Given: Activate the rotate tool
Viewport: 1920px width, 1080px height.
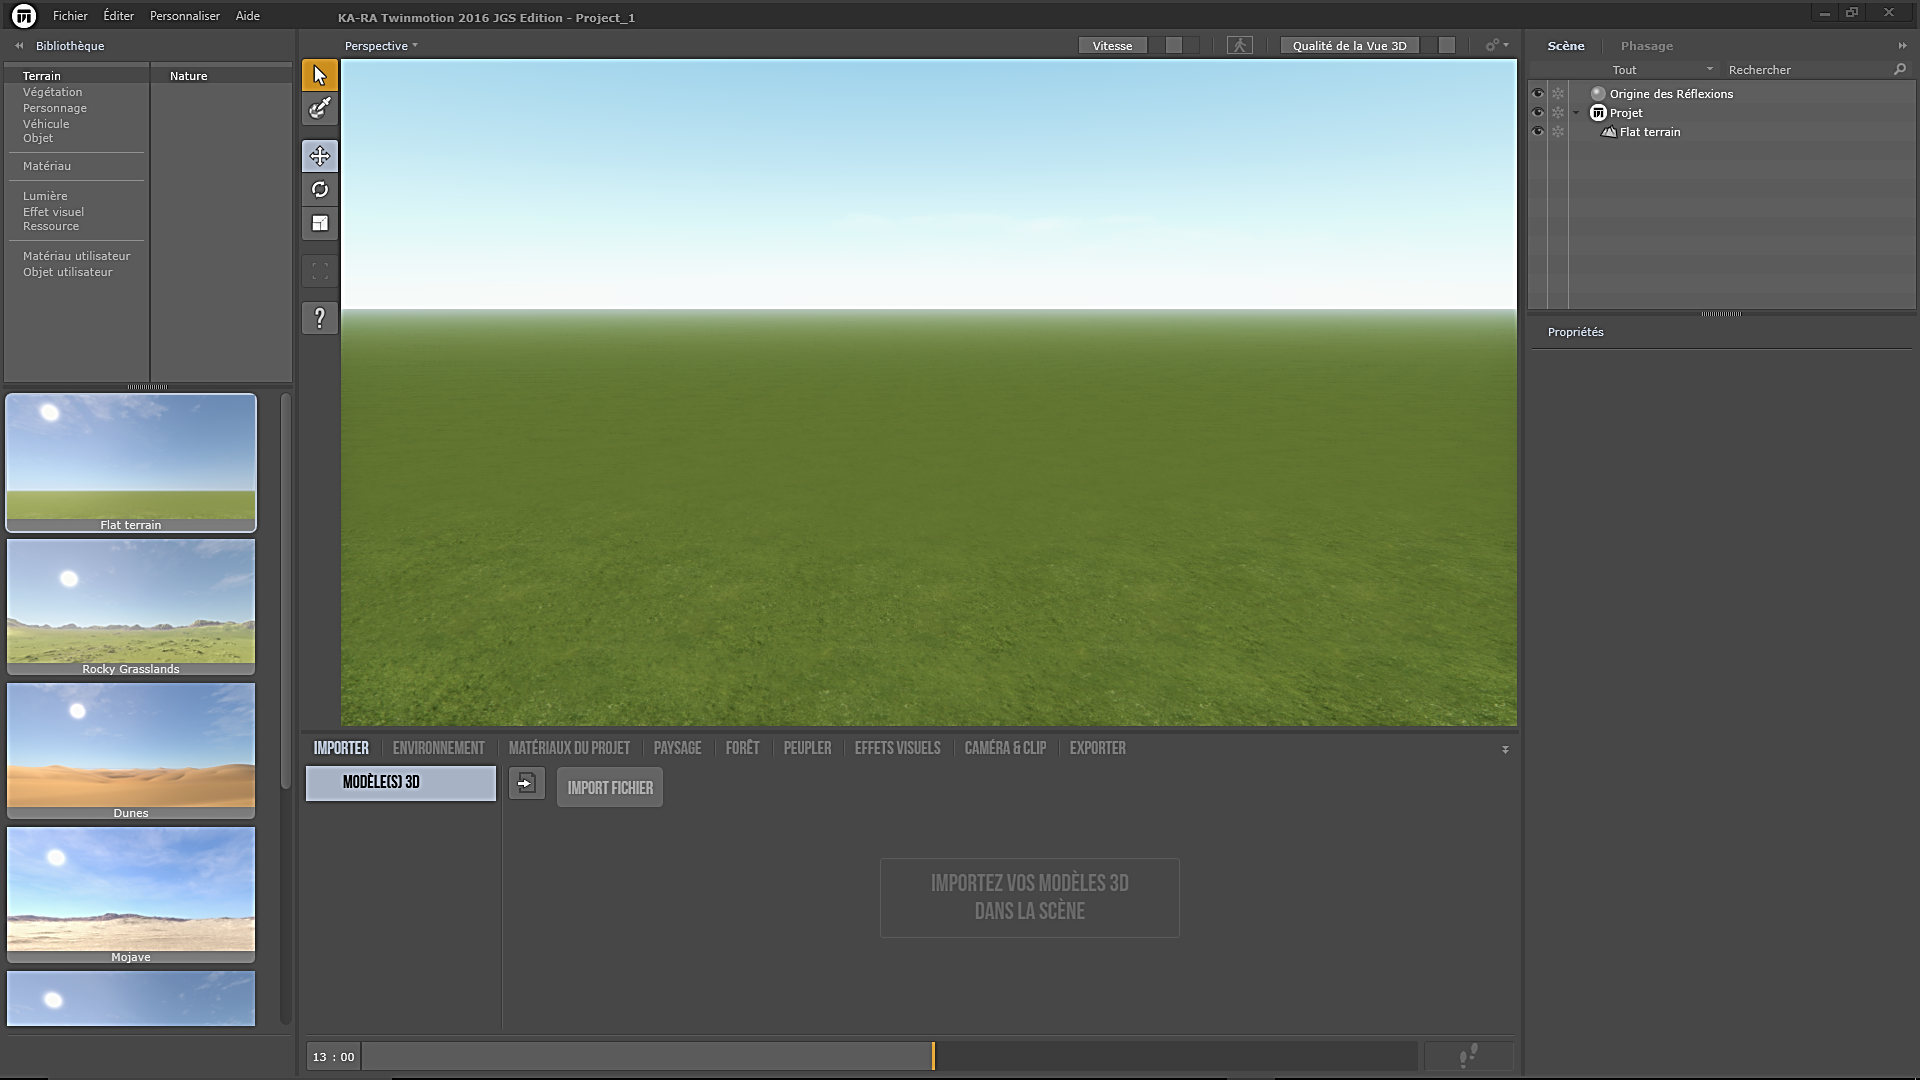Looking at the screenshot, I should pos(320,190).
